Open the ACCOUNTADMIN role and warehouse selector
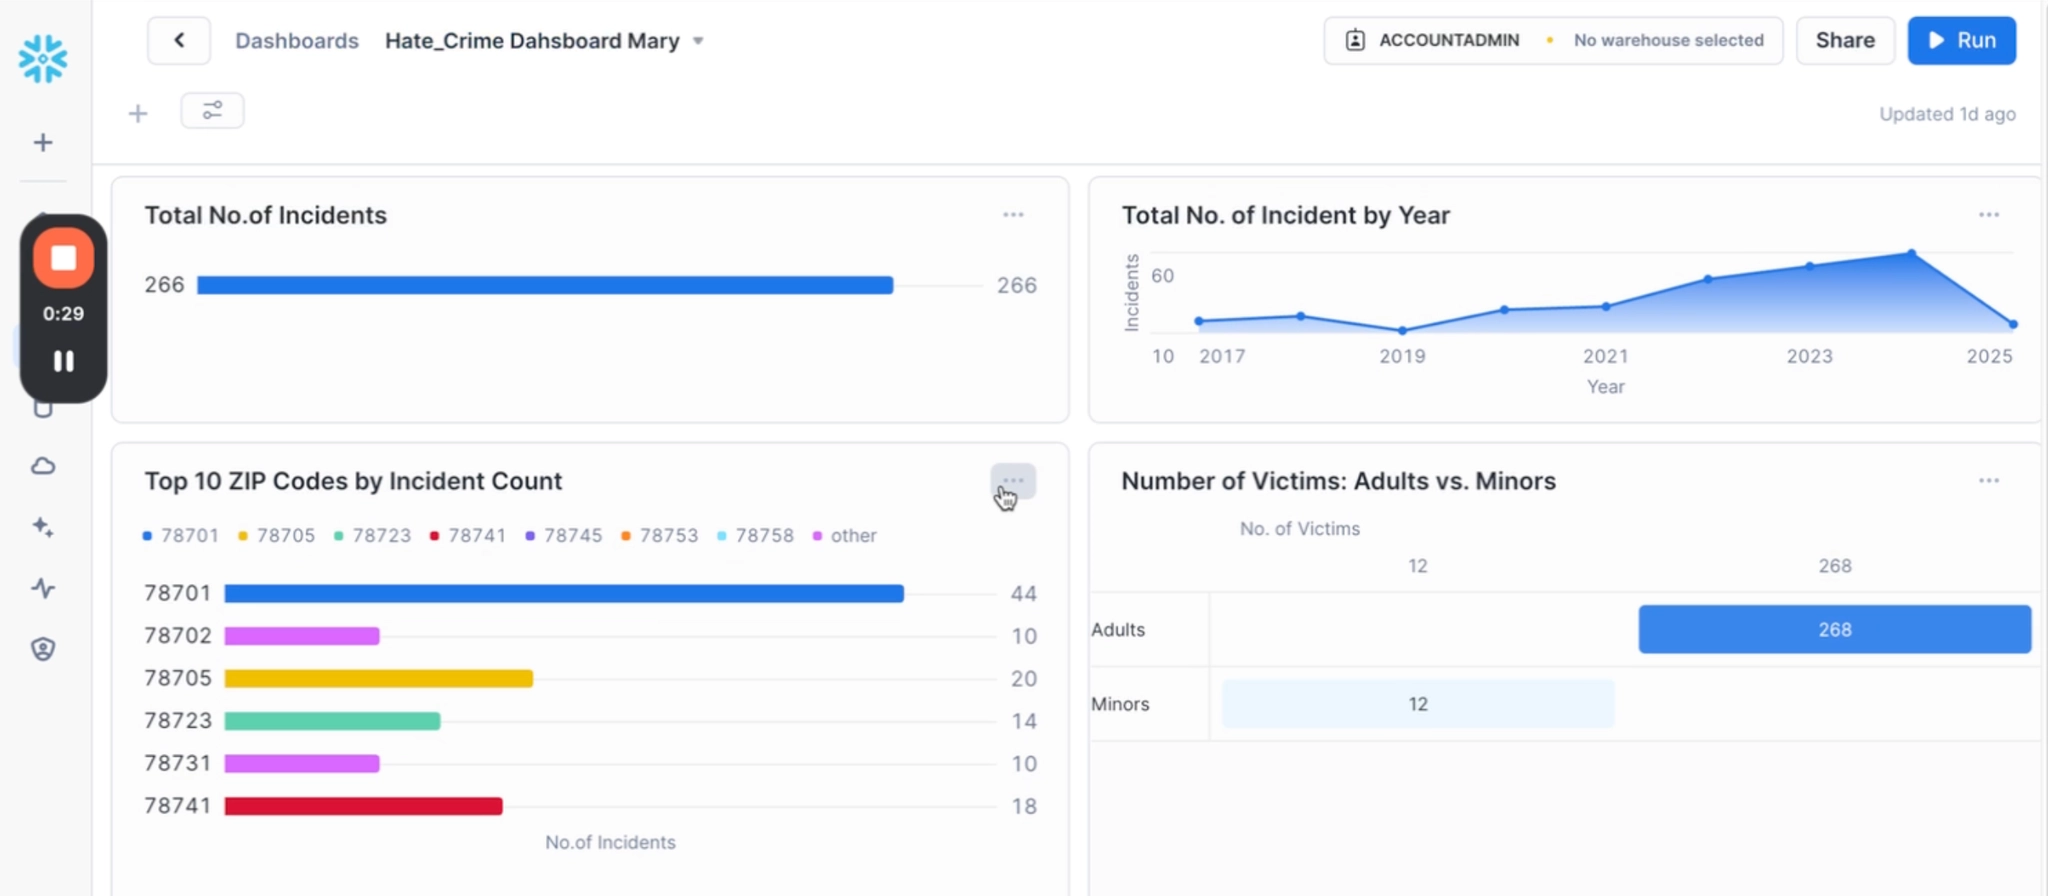The height and width of the screenshot is (896, 2048). pos(1552,41)
